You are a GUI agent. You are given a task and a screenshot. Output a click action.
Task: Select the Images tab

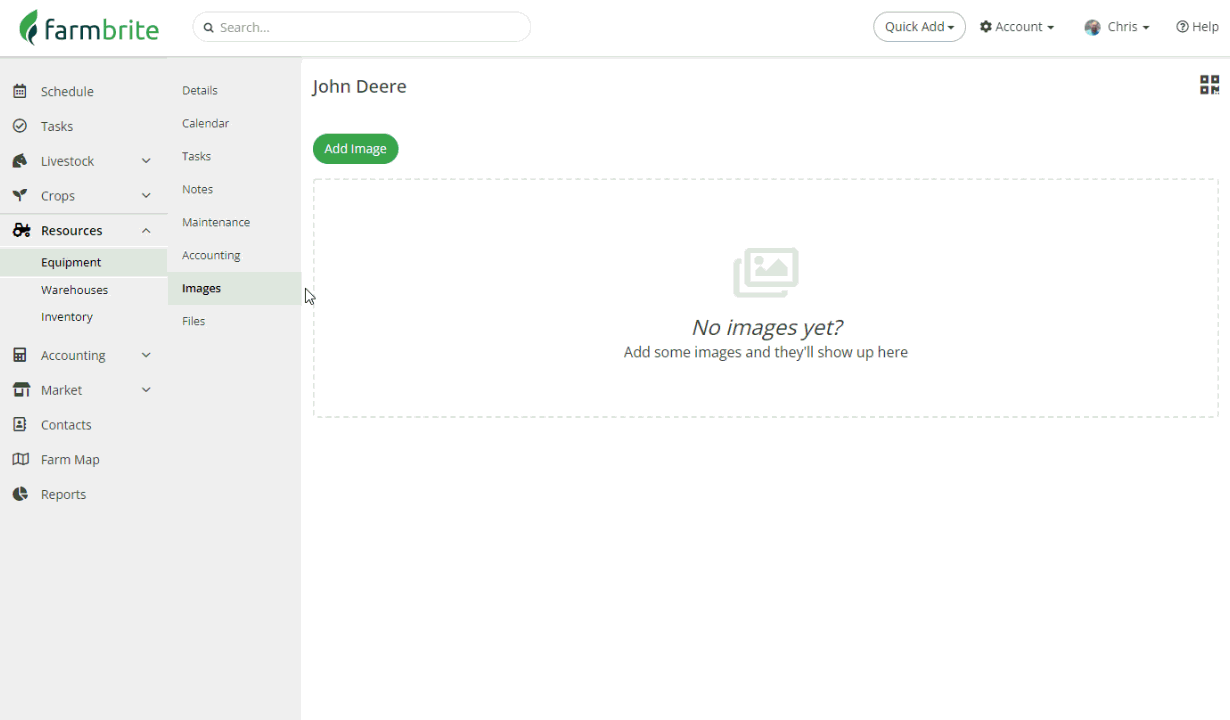[234, 288]
